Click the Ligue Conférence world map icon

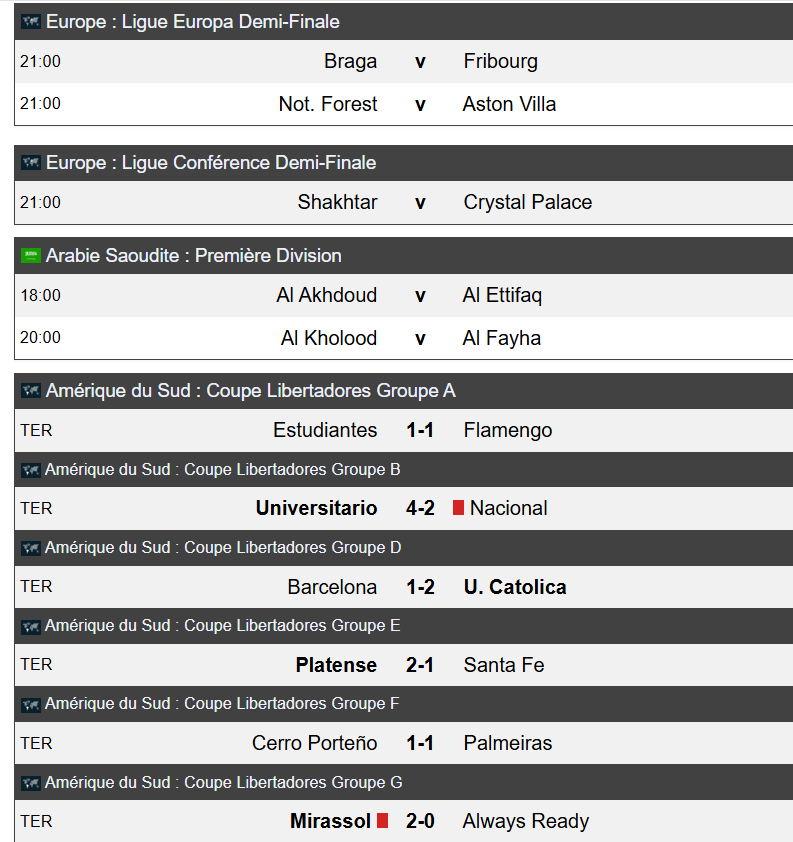click(x=31, y=162)
